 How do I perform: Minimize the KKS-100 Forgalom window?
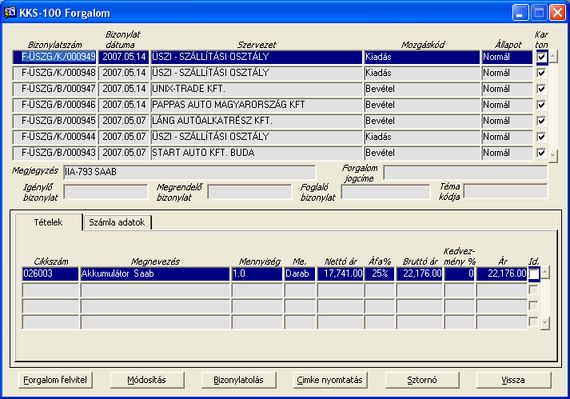tap(520, 13)
